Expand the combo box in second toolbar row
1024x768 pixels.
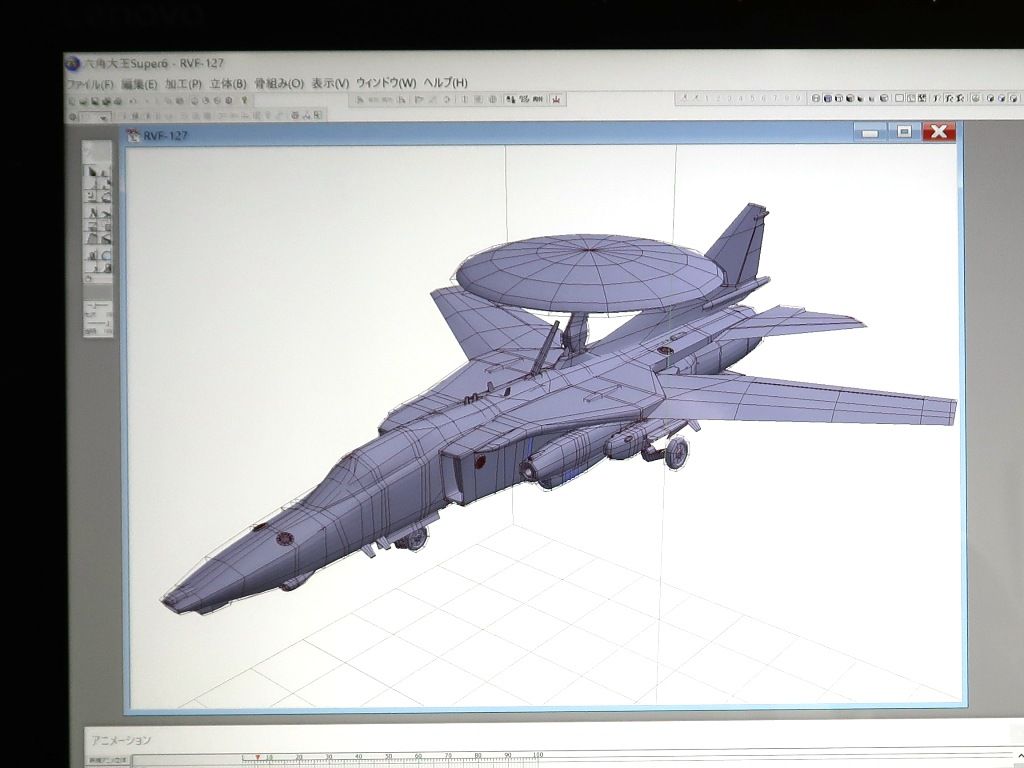tap(103, 117)
